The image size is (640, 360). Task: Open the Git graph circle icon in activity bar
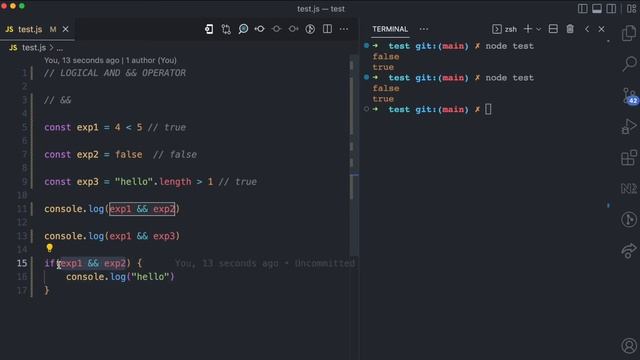(x=629, y=220)
